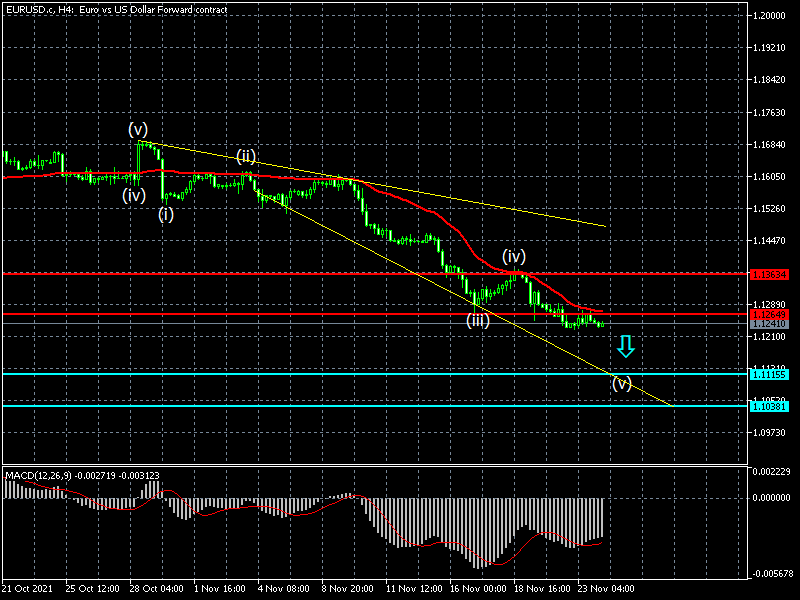Click the 23 Nov 04:00 time label

pyautogui.click(x=609, y=589)
